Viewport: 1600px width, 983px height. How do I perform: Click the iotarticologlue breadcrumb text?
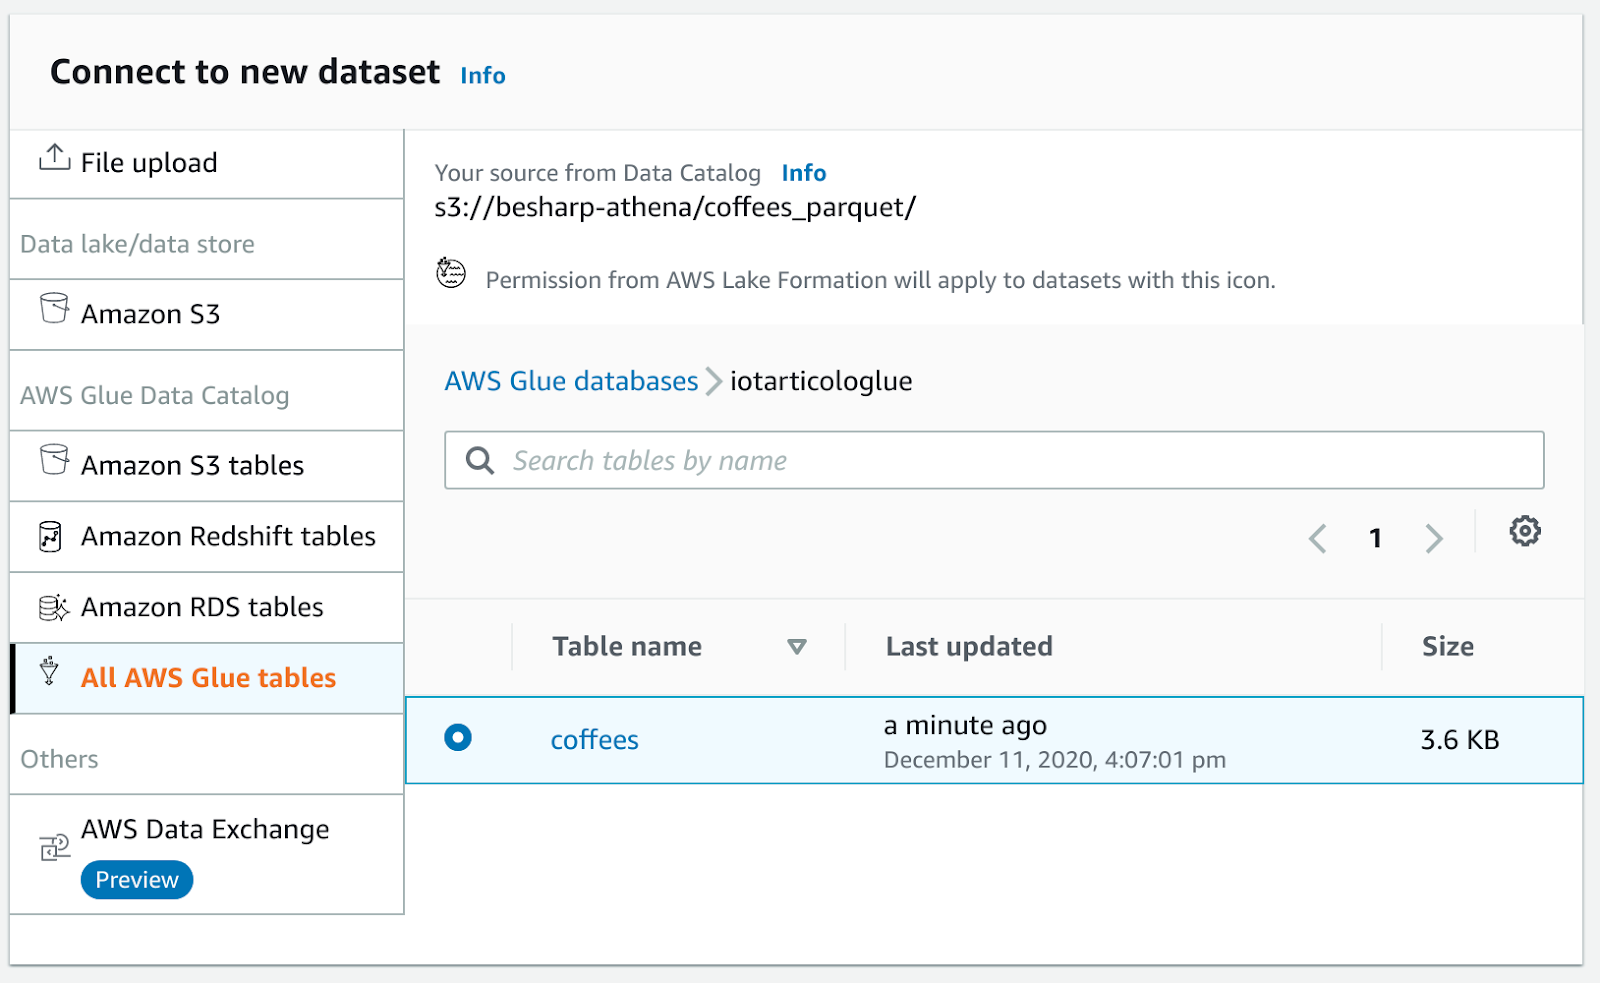[x=821, y=381]
